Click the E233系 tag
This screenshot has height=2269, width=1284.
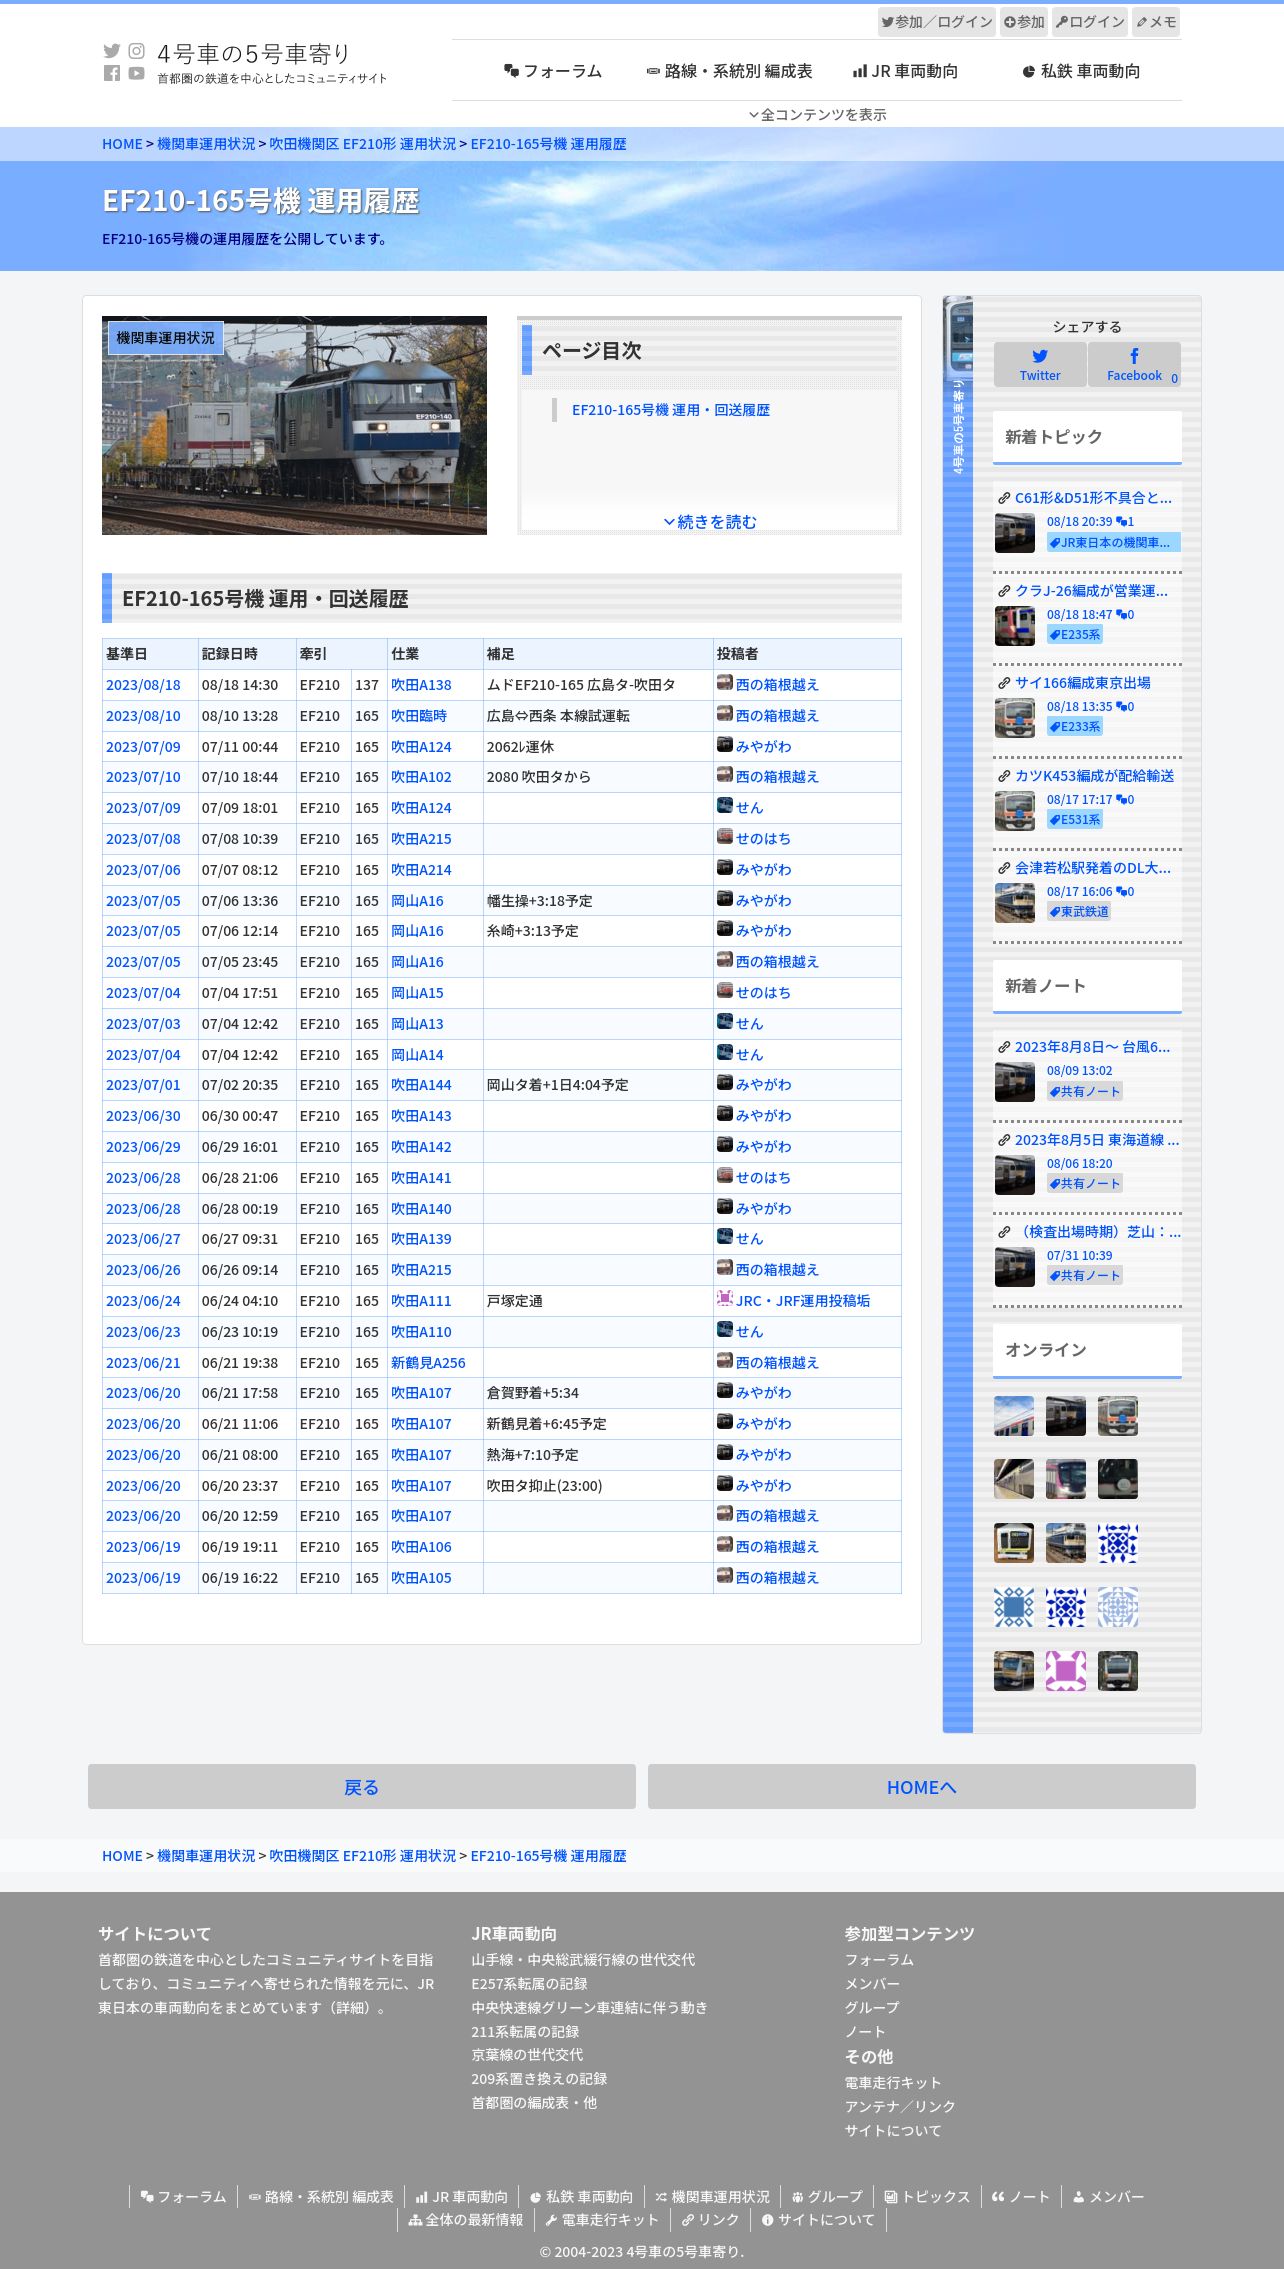click(x=1075, y=727)
